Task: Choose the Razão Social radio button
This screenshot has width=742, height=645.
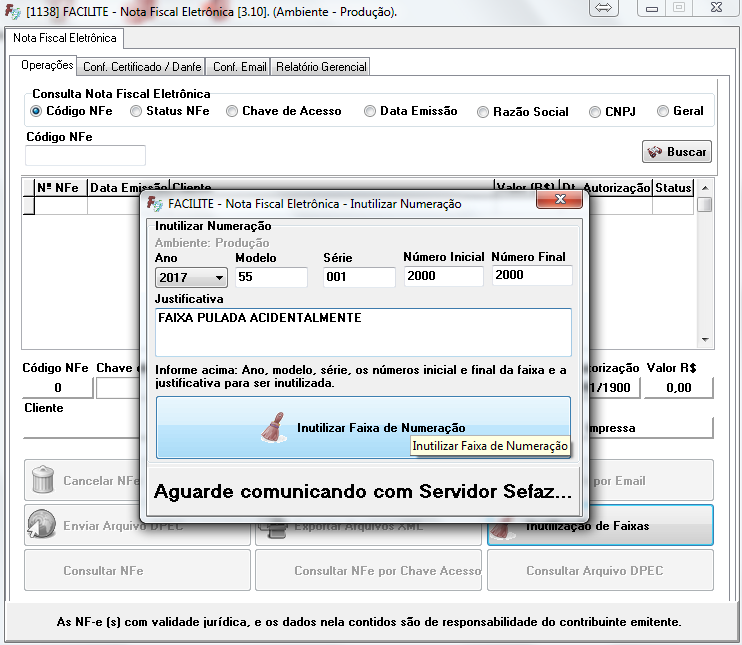Action: [484, 112]
